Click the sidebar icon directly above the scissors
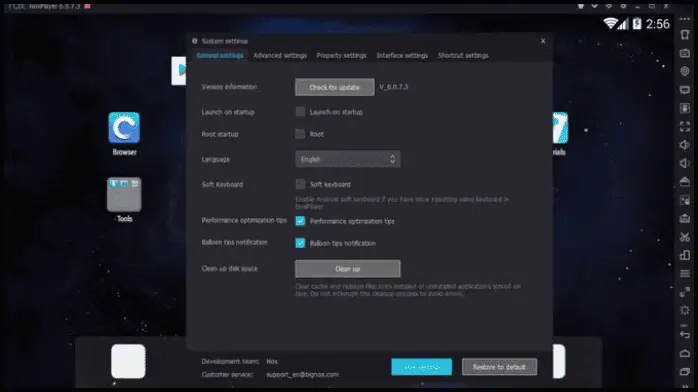 pyautogui.click(x=685, y=218)
